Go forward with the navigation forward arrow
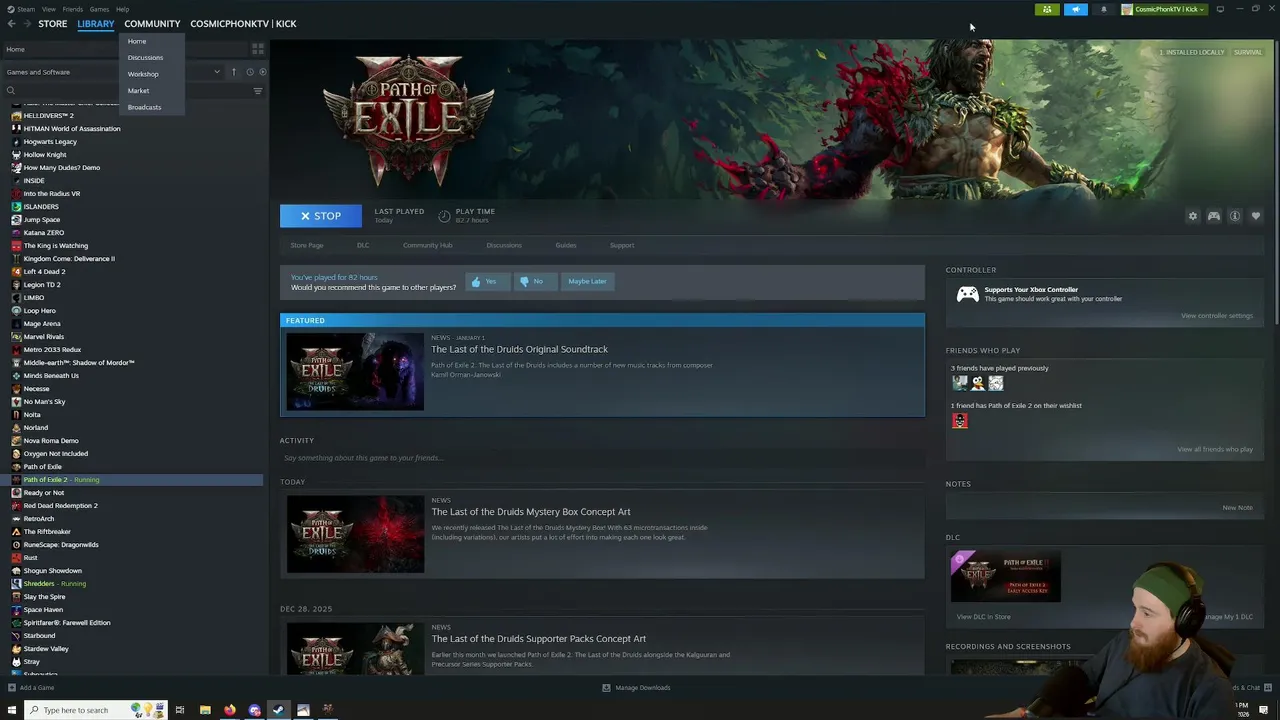The width and height of the screenshot is (1280, 720). pos(25,23)
